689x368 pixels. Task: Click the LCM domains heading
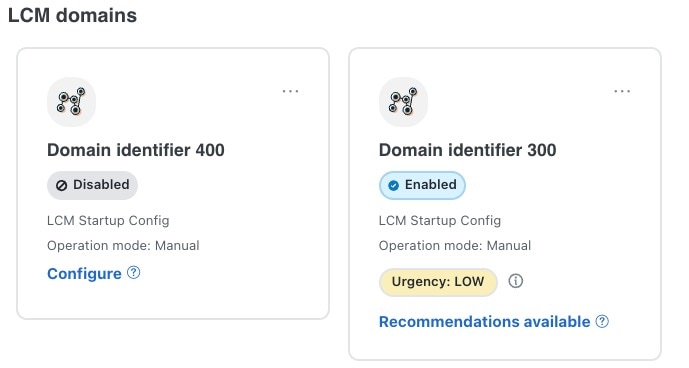click(73, 15)
